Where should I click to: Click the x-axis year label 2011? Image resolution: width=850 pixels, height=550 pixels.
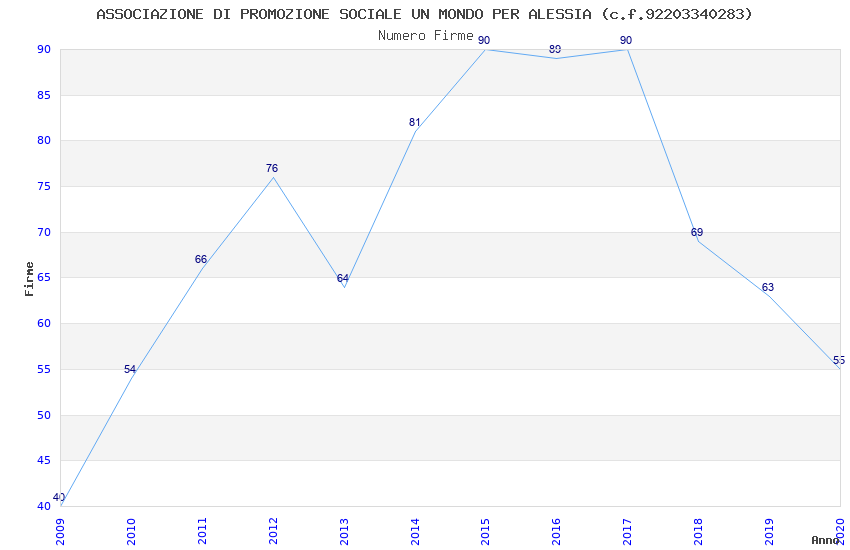coord(202,532)
